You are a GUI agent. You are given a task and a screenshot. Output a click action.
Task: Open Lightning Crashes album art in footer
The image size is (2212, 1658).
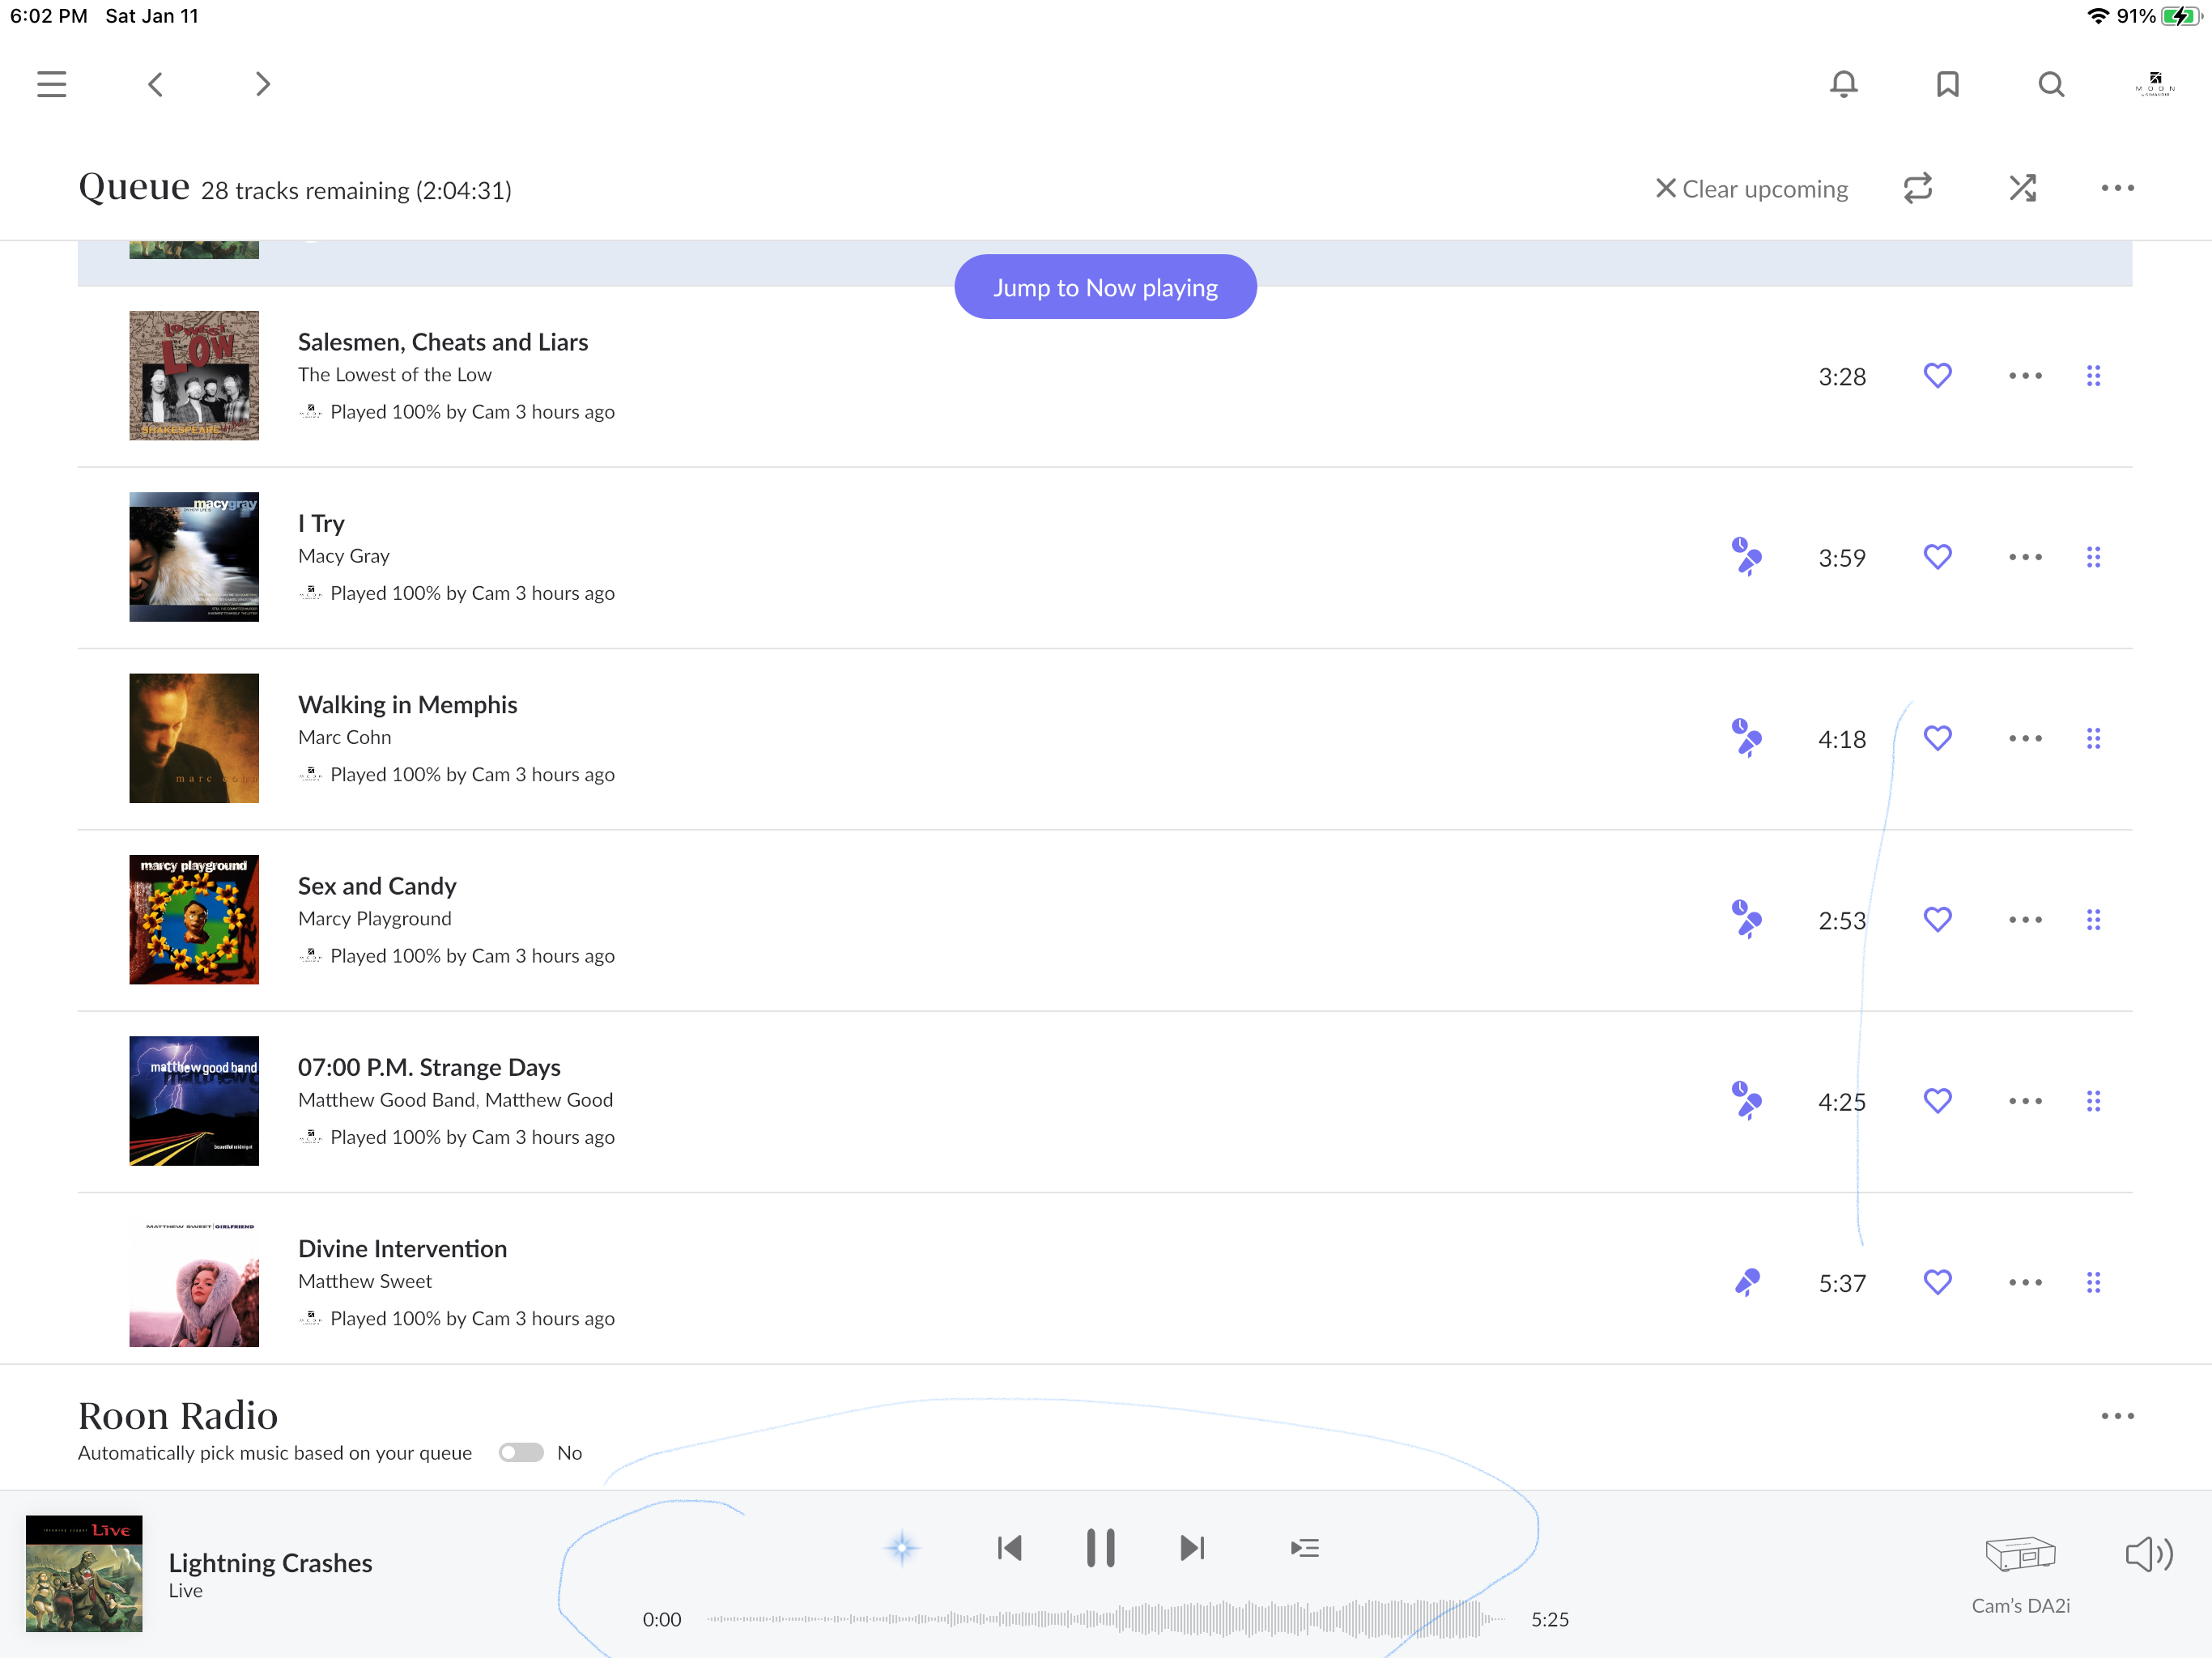84,1573
